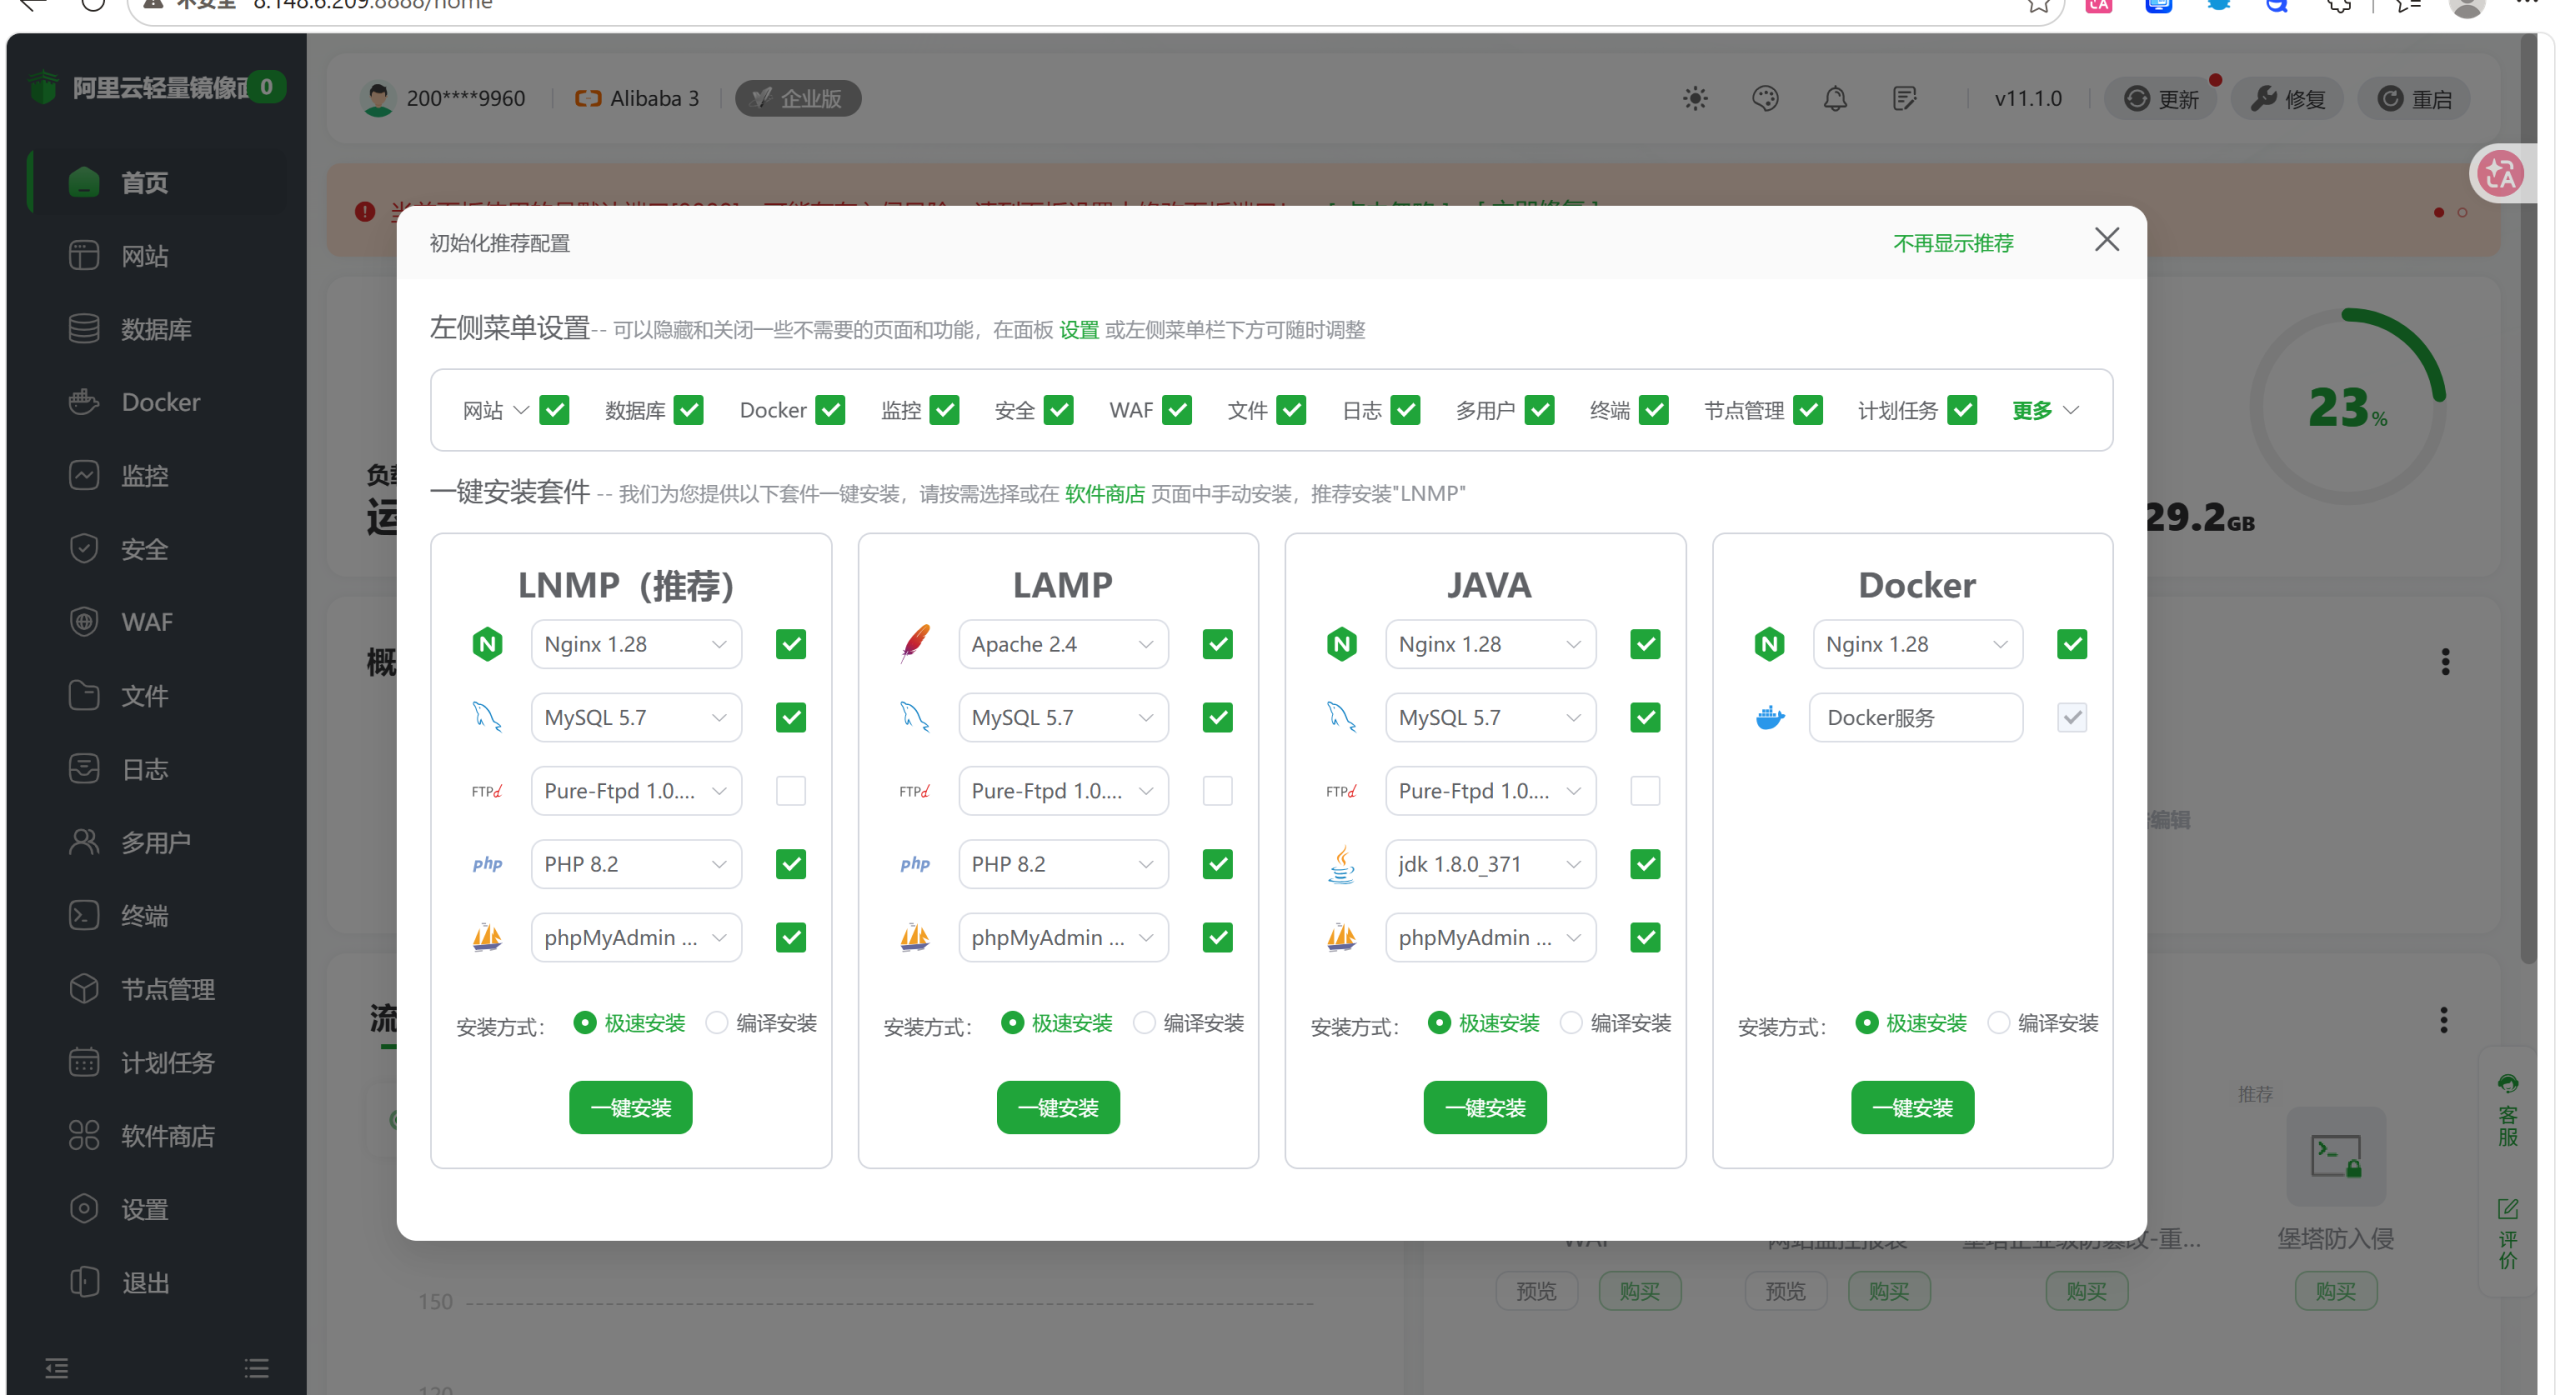Open Apache 2.4 dropdown in LAMP card
Screen dimensions: 2560x1395
point(1063,644)
